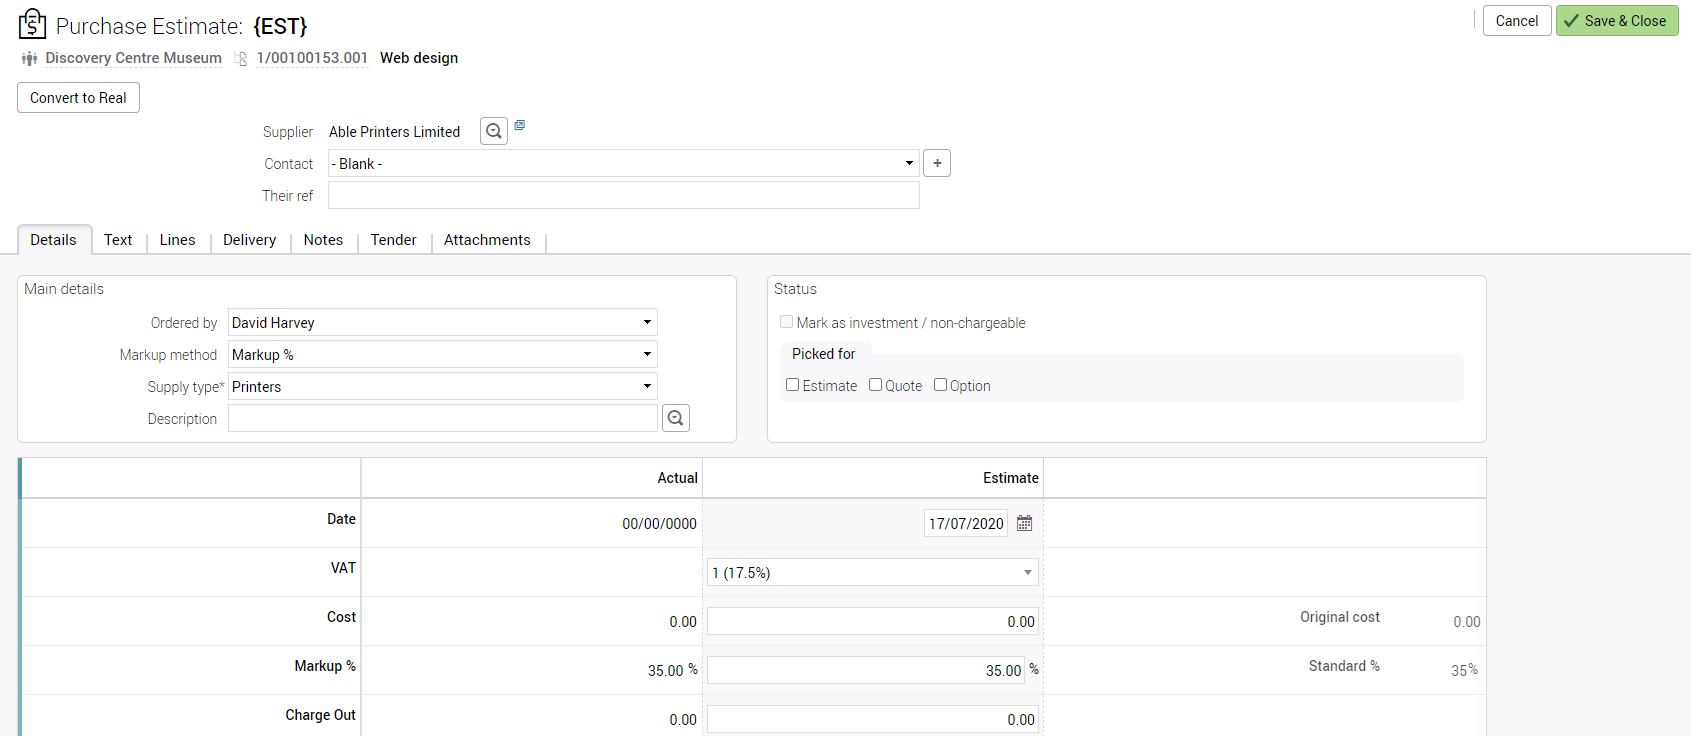Open the estimate date calendar picker

pos(1025,523)
